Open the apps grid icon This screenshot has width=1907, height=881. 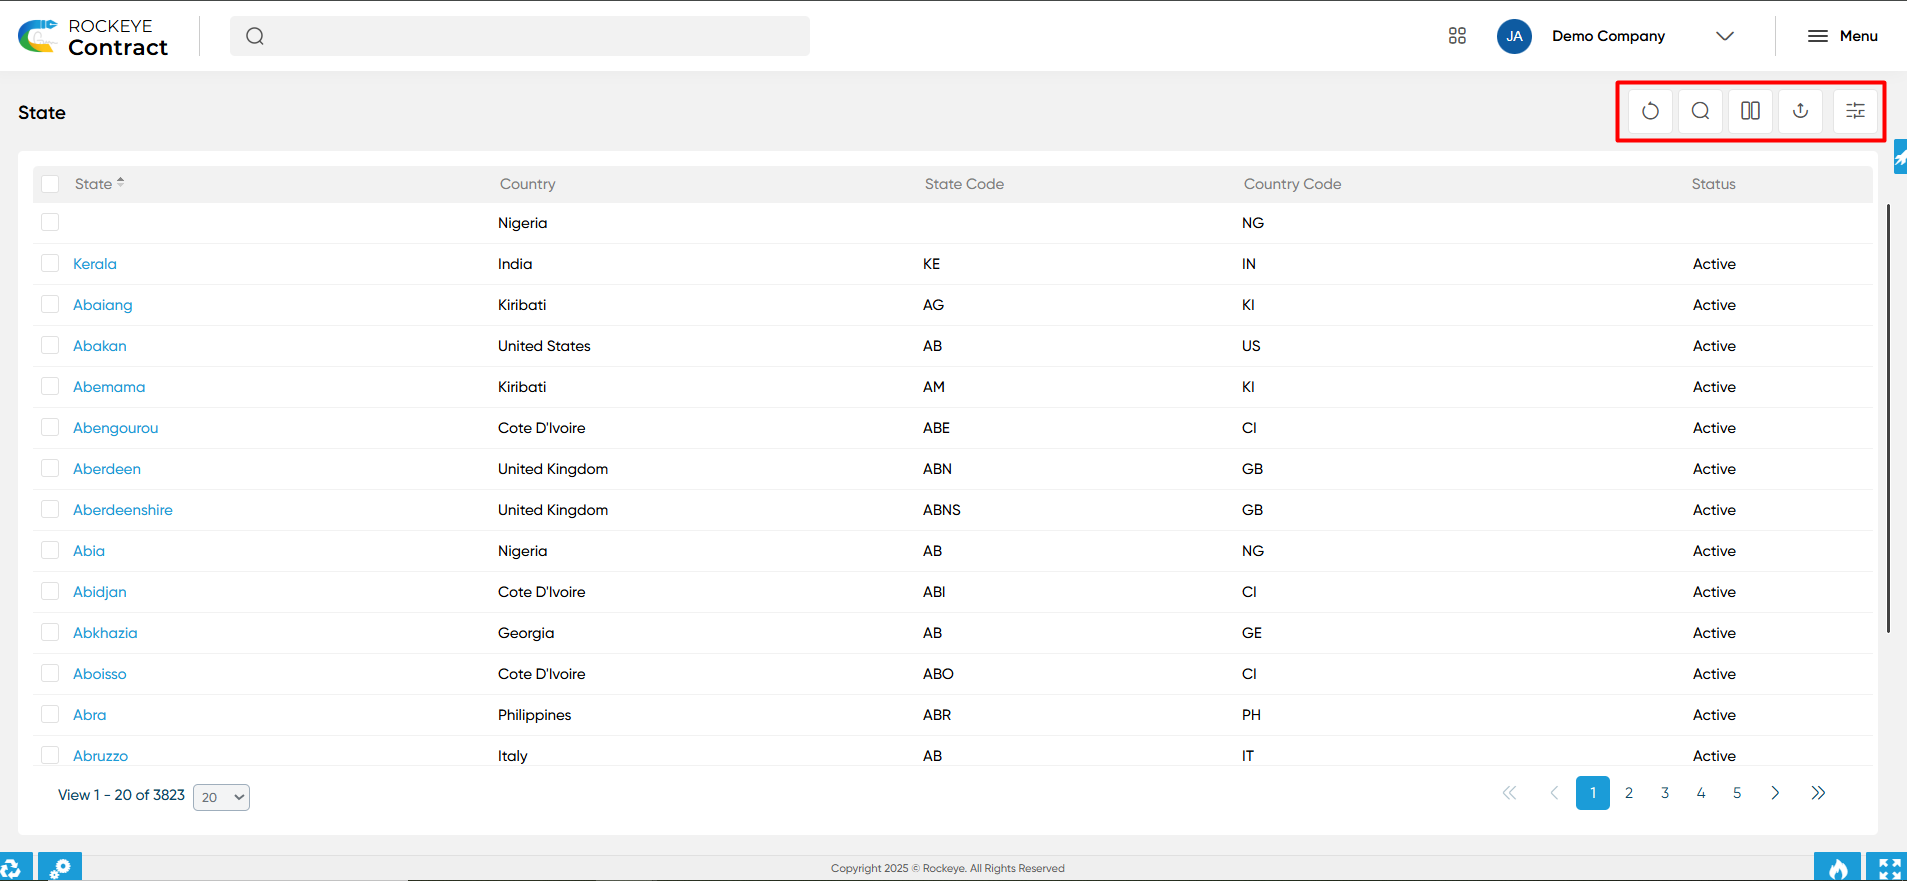[1457, 36]
